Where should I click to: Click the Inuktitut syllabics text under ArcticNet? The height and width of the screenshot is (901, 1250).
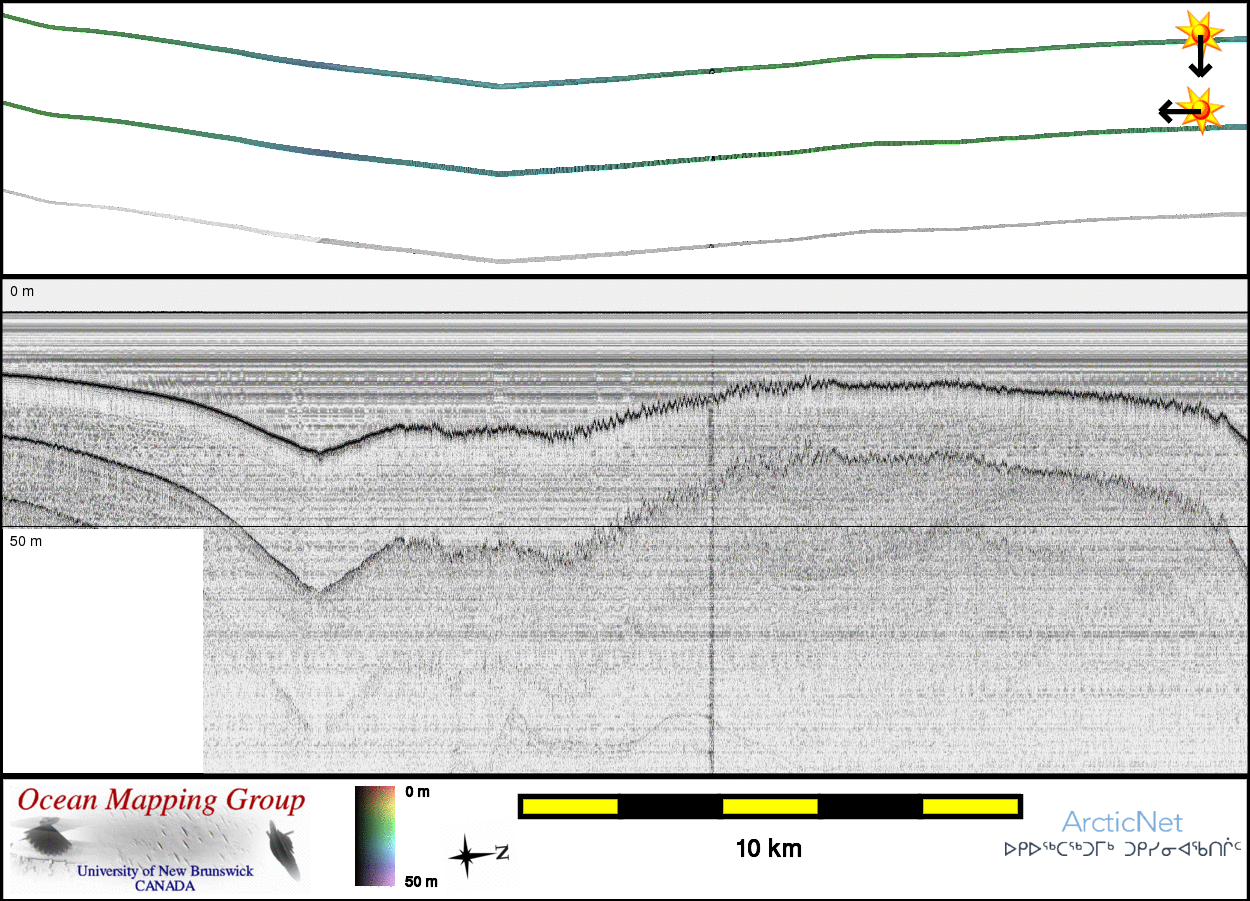click(x=1122, y=849)
